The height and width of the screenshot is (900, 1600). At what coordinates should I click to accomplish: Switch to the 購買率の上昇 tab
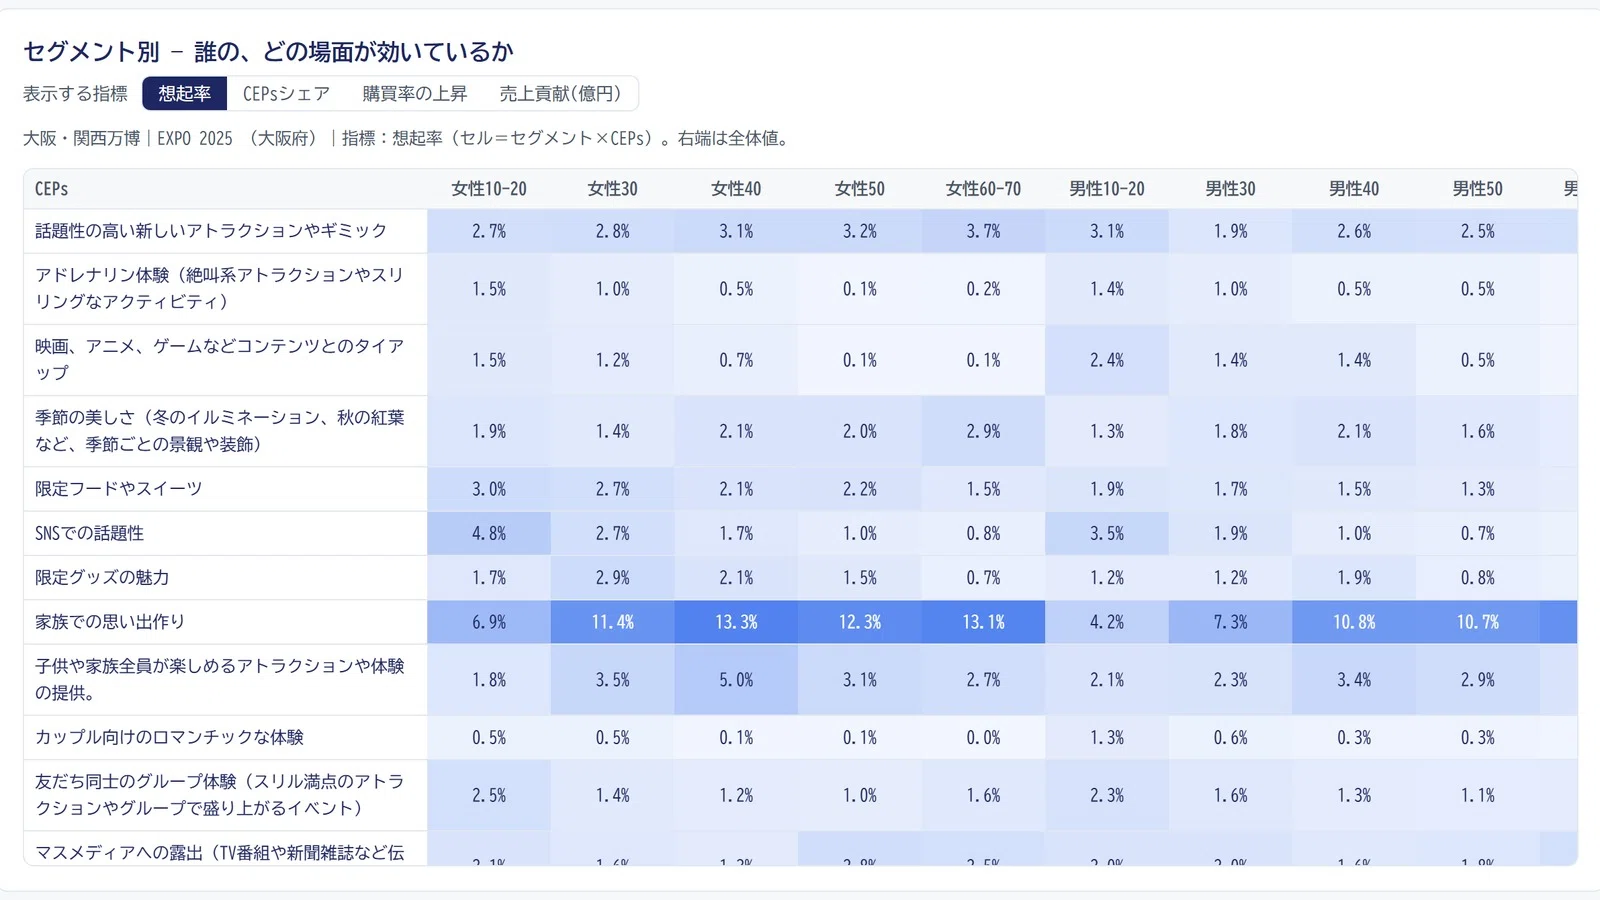[414, 94]
